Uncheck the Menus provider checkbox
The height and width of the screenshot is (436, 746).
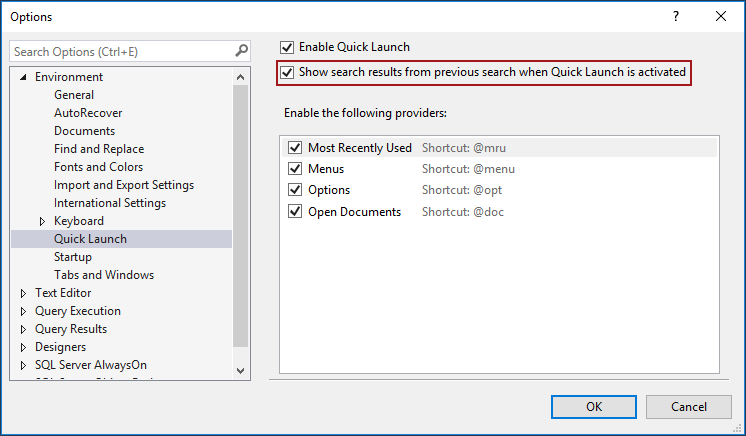pos(295,169)
